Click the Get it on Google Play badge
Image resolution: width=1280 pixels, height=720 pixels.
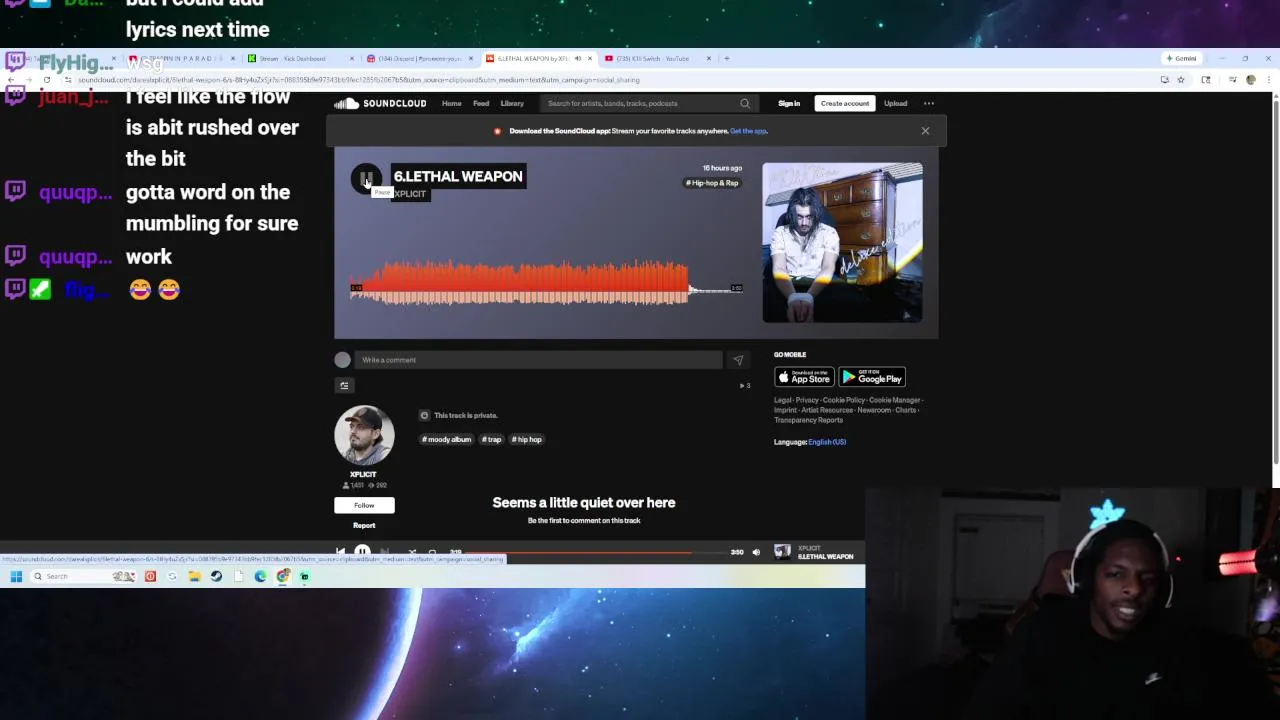(x=872, y=377)
